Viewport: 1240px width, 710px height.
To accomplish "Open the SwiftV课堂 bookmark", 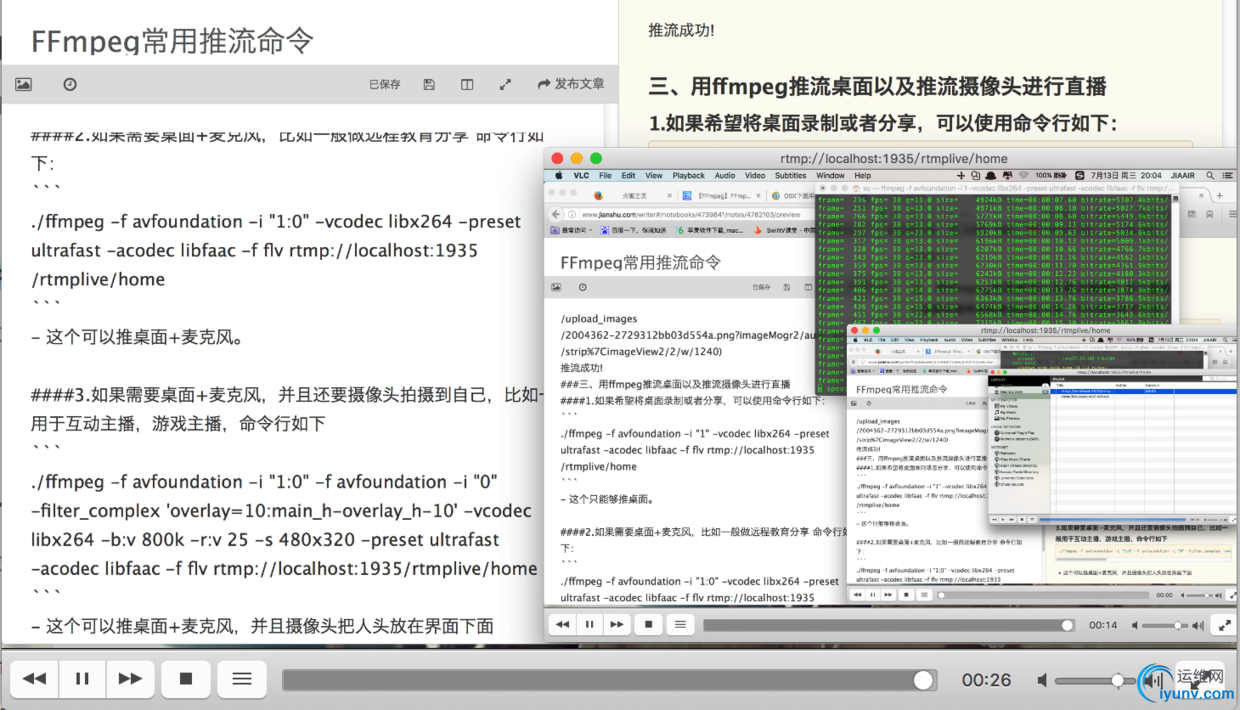I will [785, 230].
